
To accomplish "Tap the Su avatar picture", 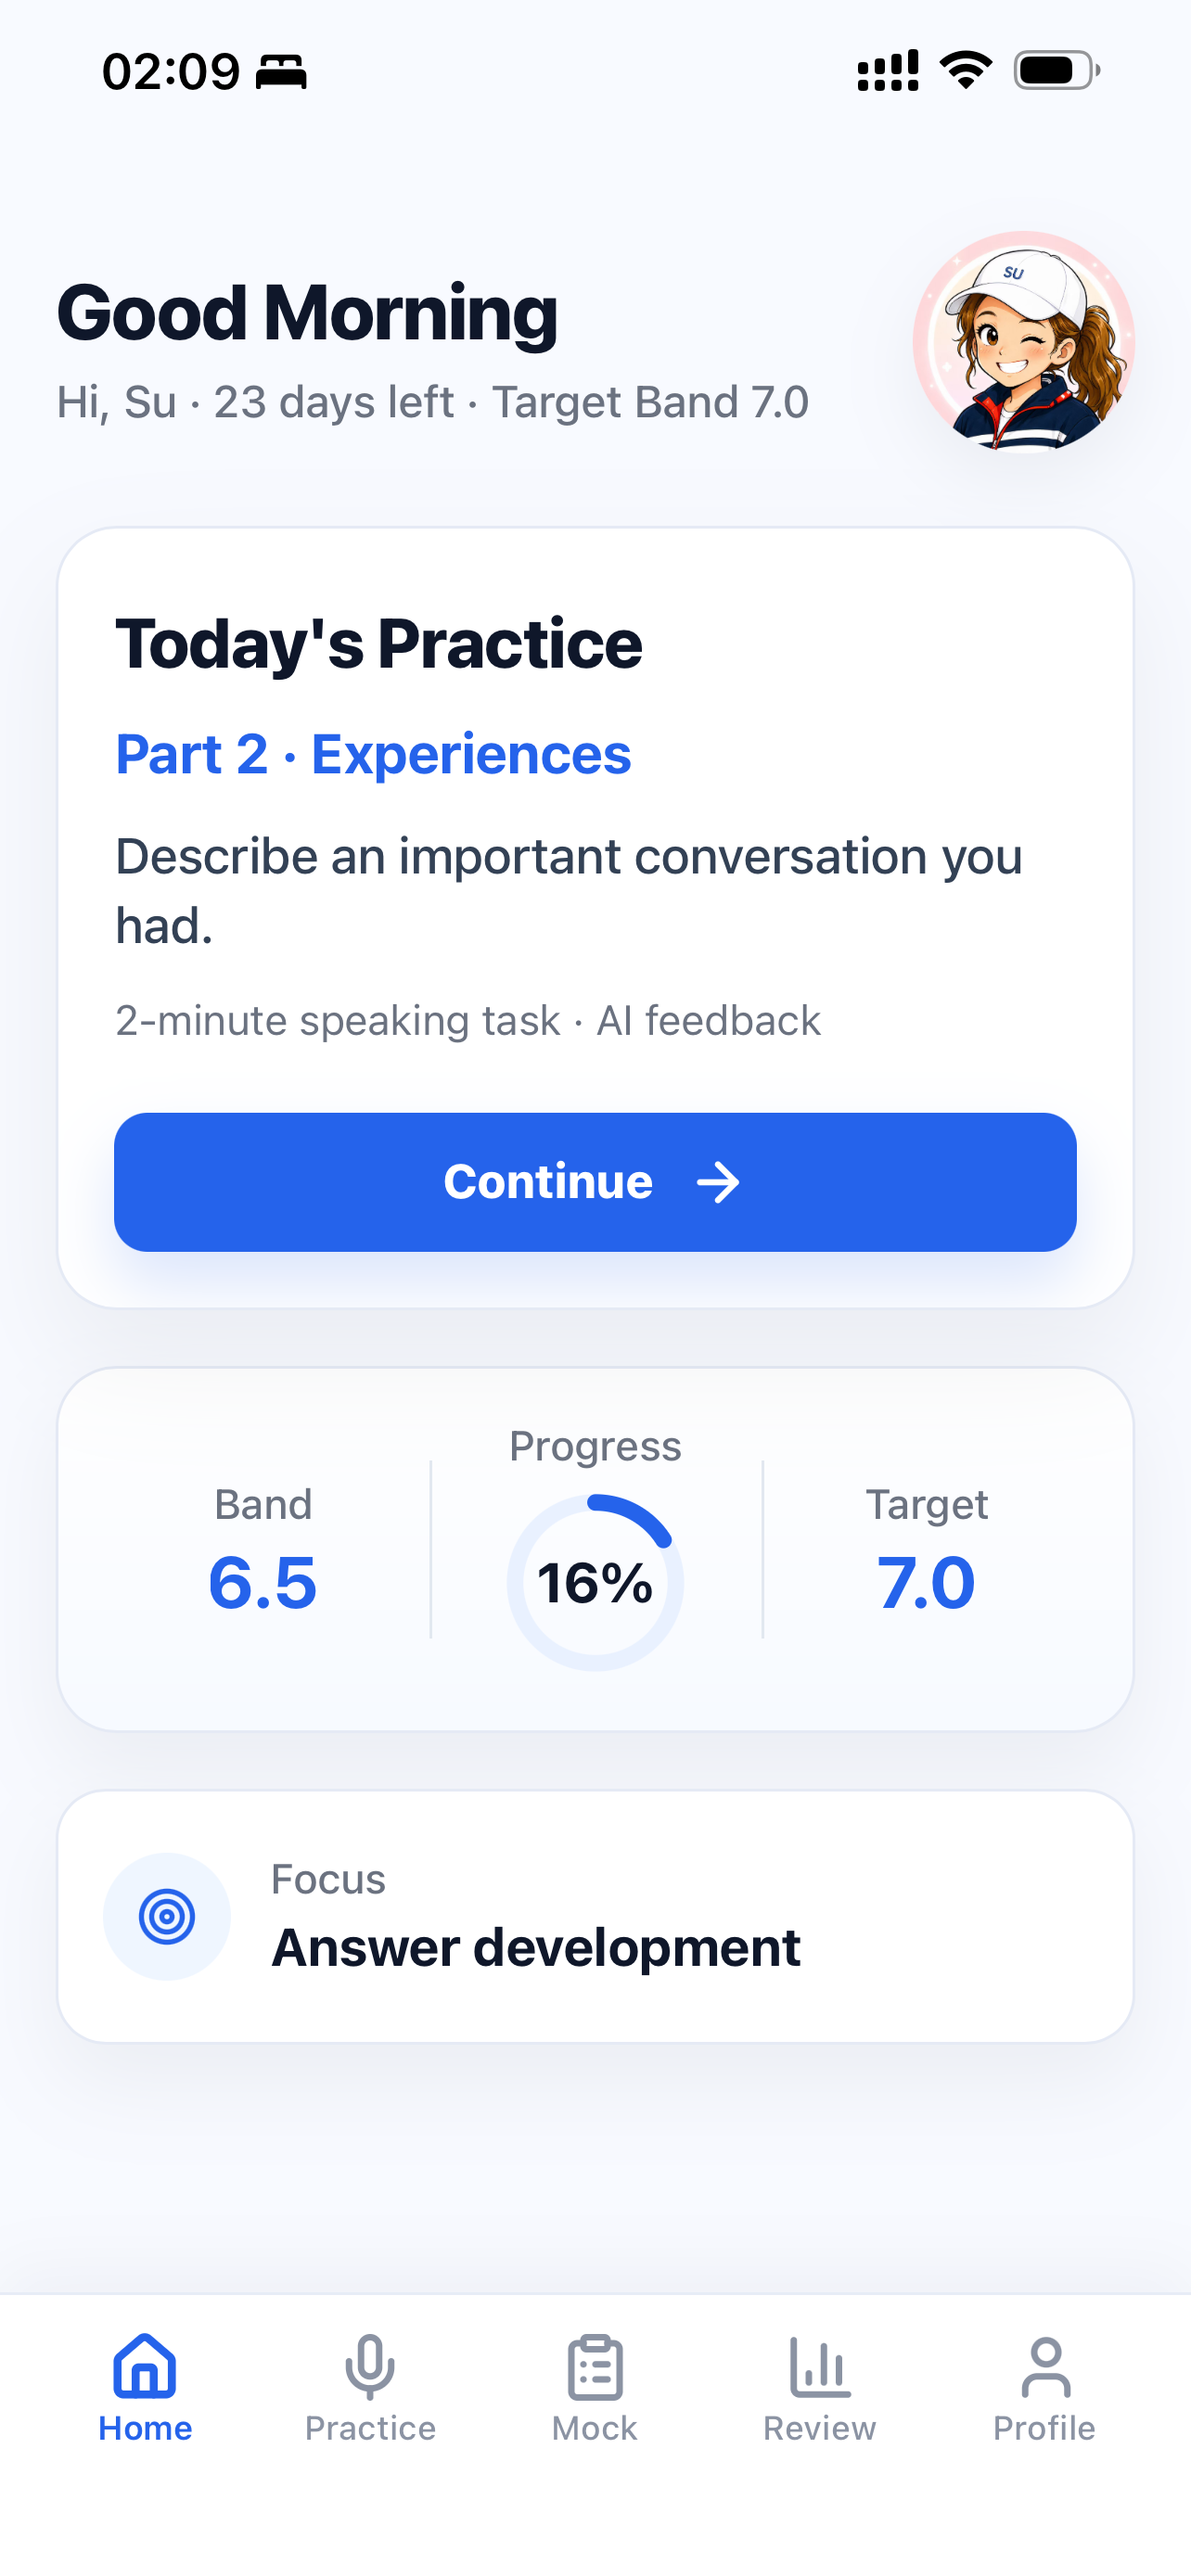I will click(1023, 342).
